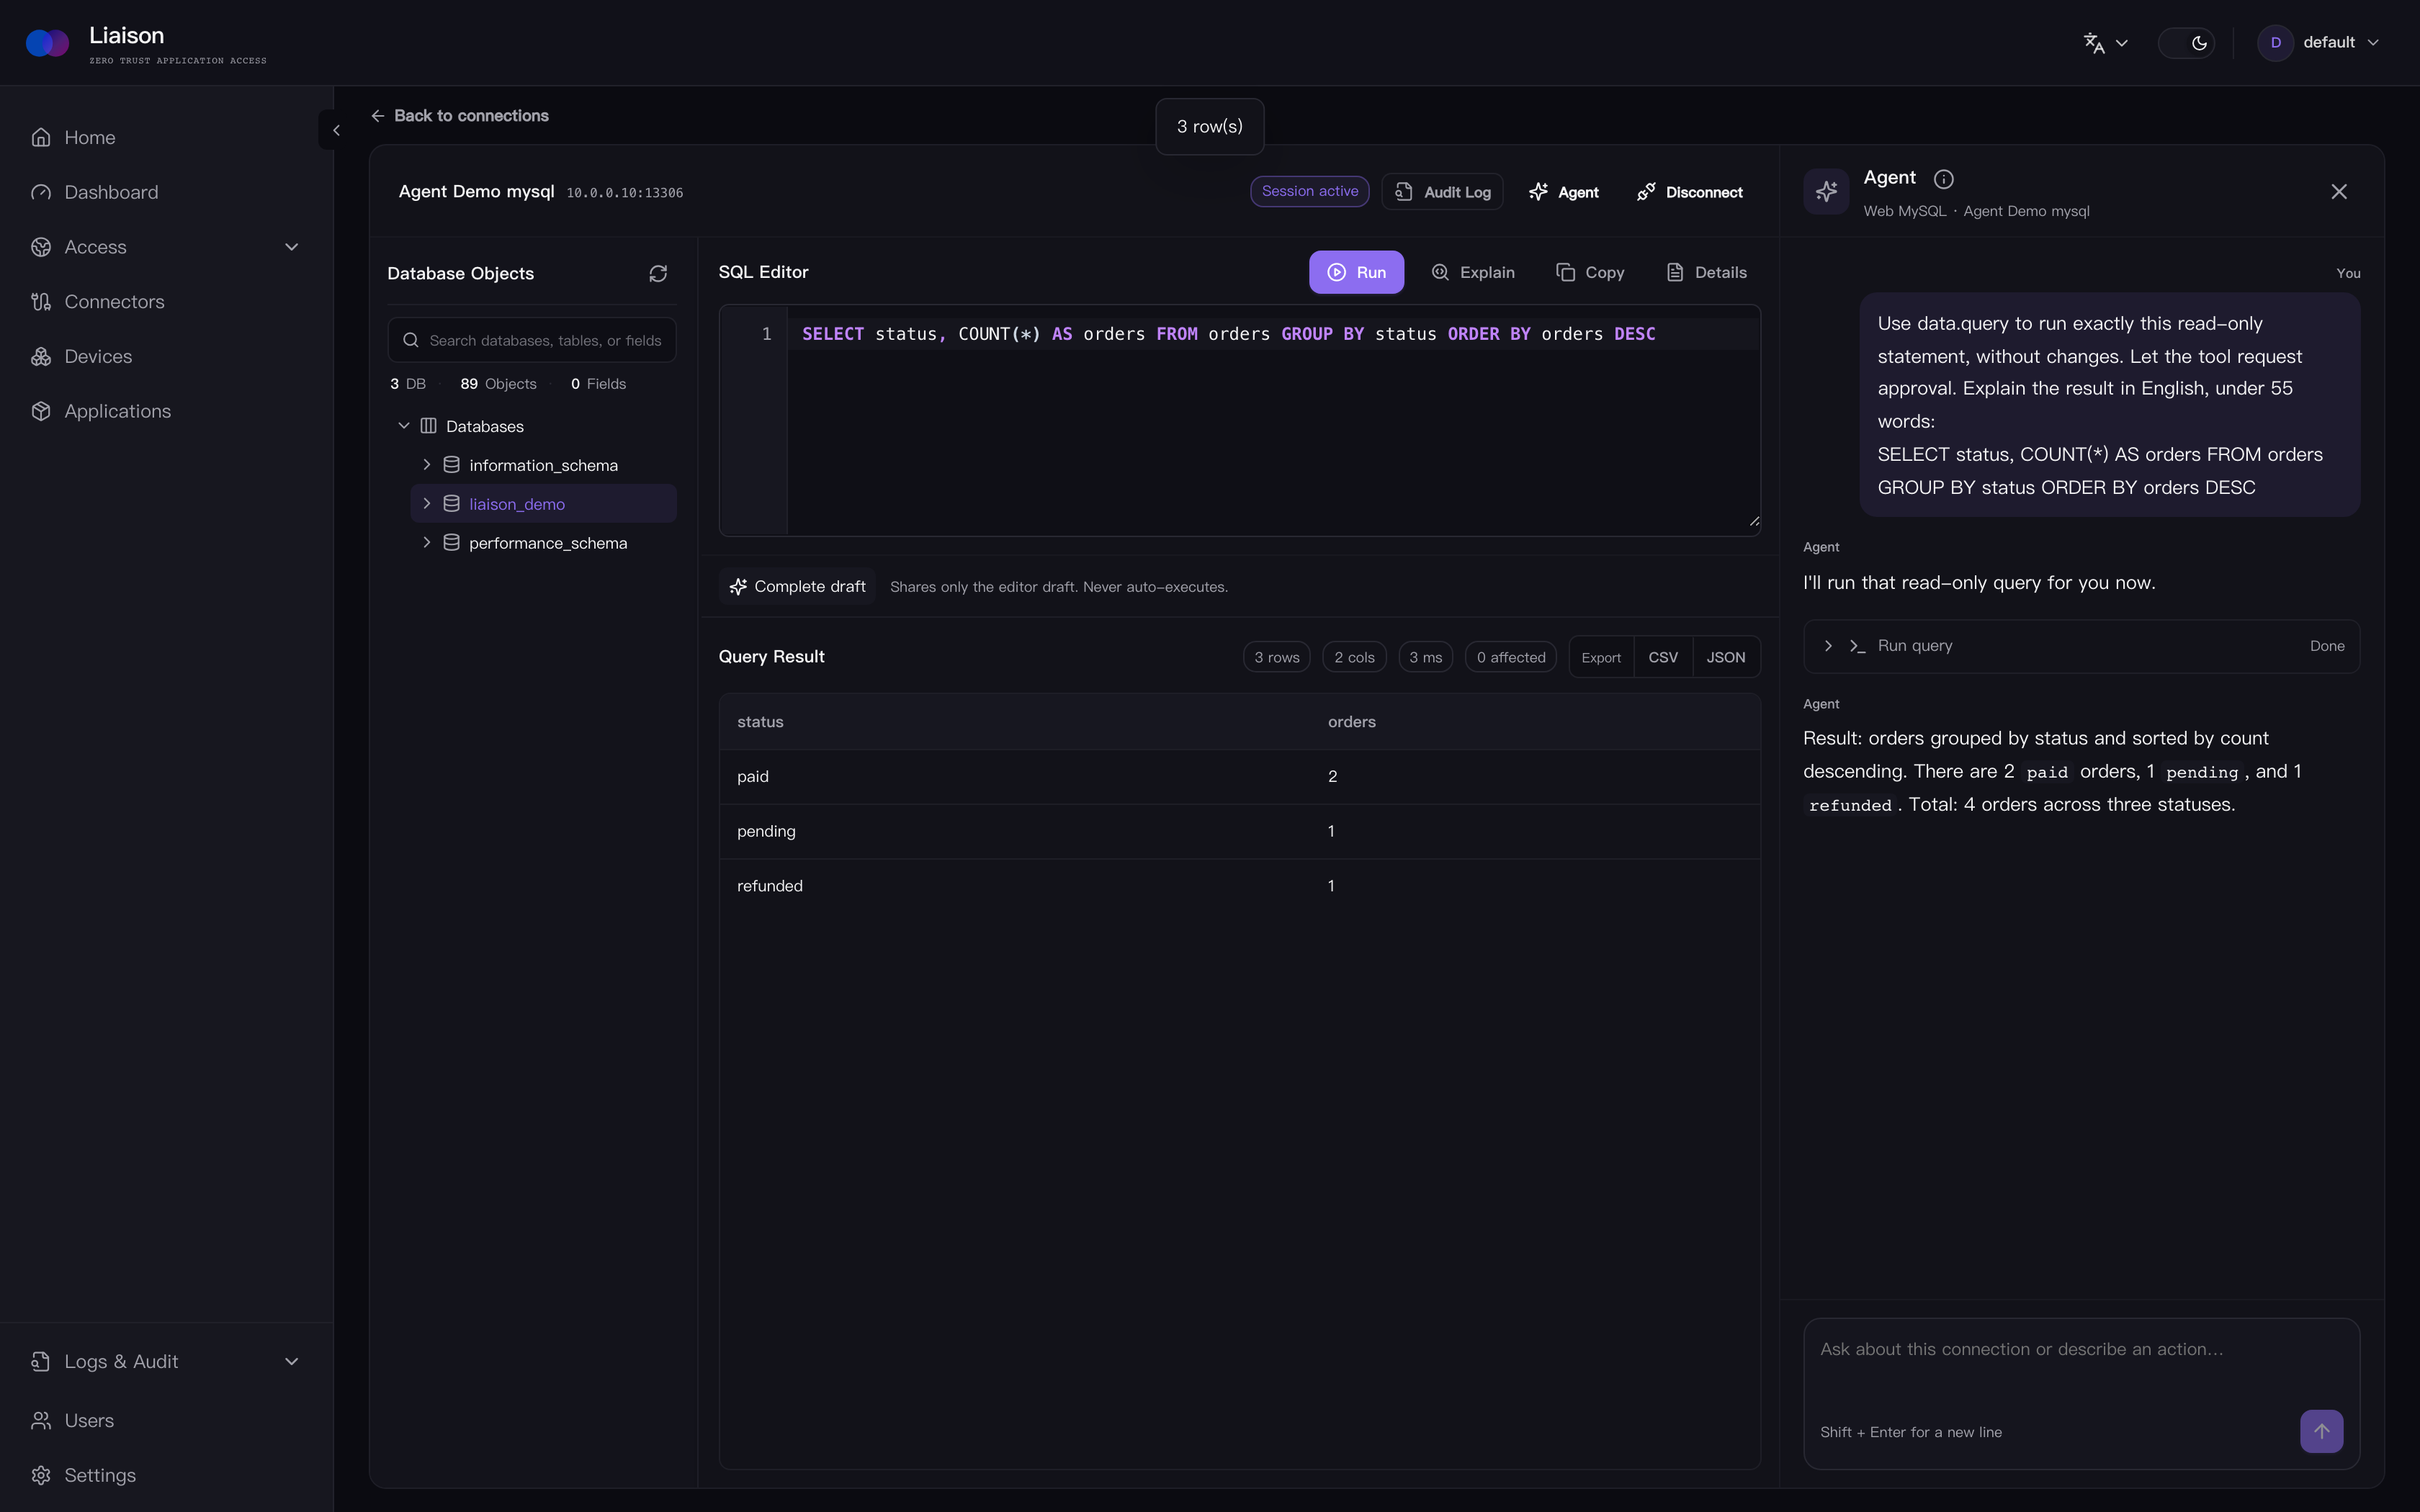Refresh the Database Objects list

(657, 274)
